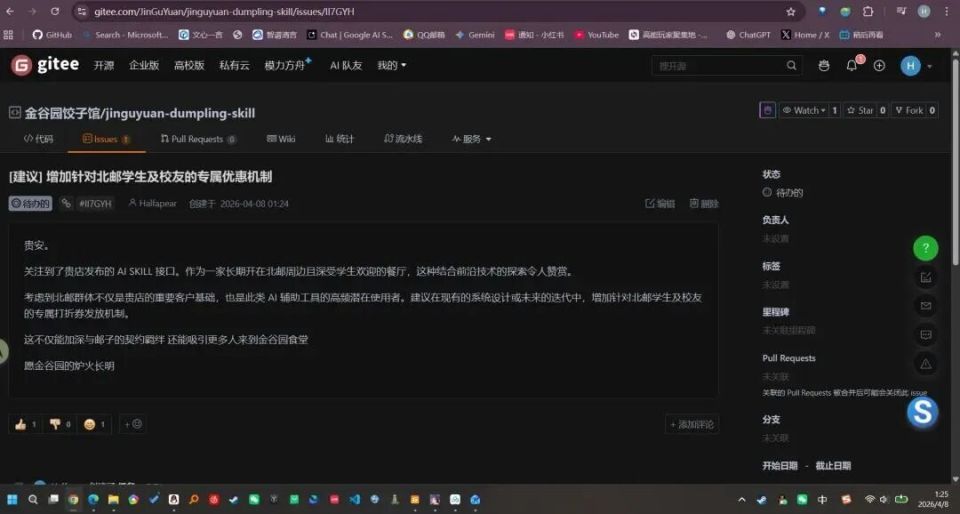Add thumbs up reaction to the issue
This screenshot has height=514, width=960.
[25, 424]
